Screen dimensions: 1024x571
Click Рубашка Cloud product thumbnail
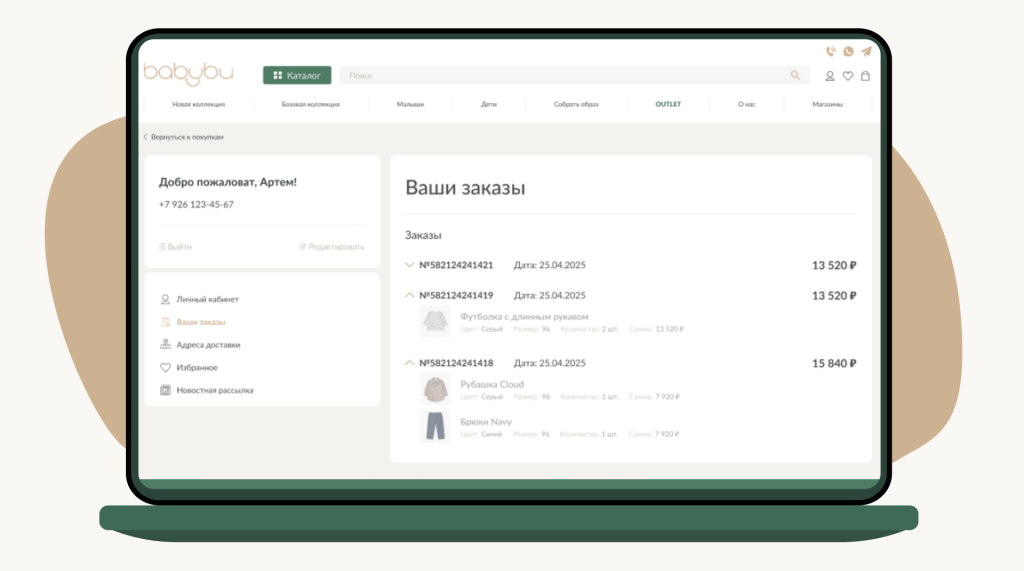click(435, 389)
